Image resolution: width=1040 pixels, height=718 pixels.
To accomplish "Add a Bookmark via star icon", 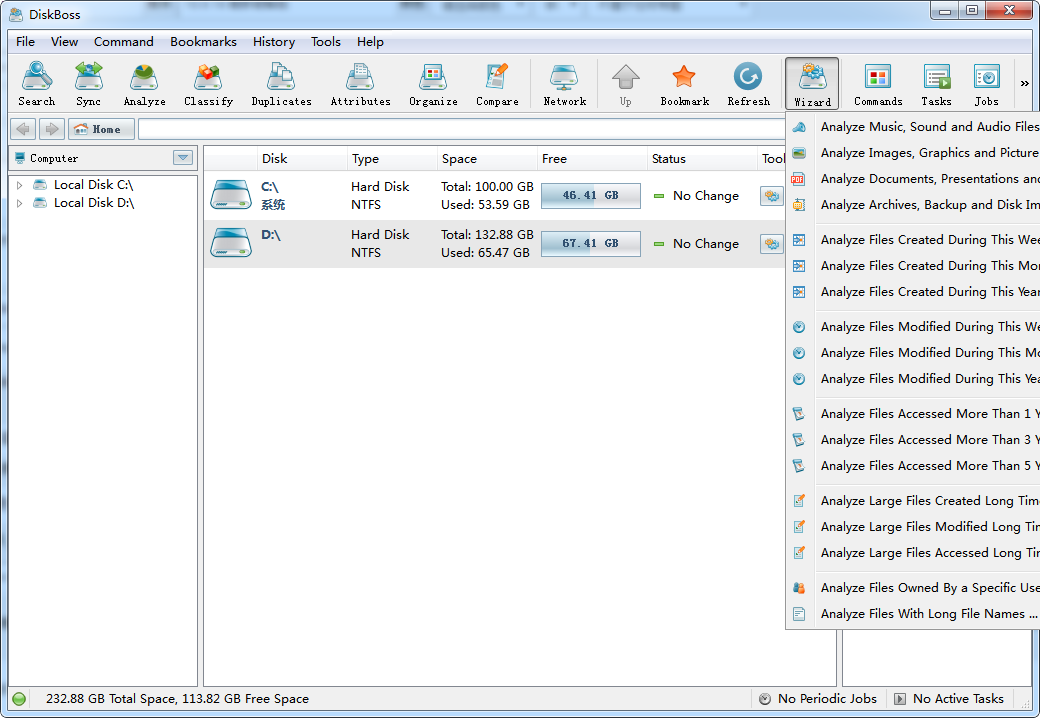I will [x=684, y=84].
